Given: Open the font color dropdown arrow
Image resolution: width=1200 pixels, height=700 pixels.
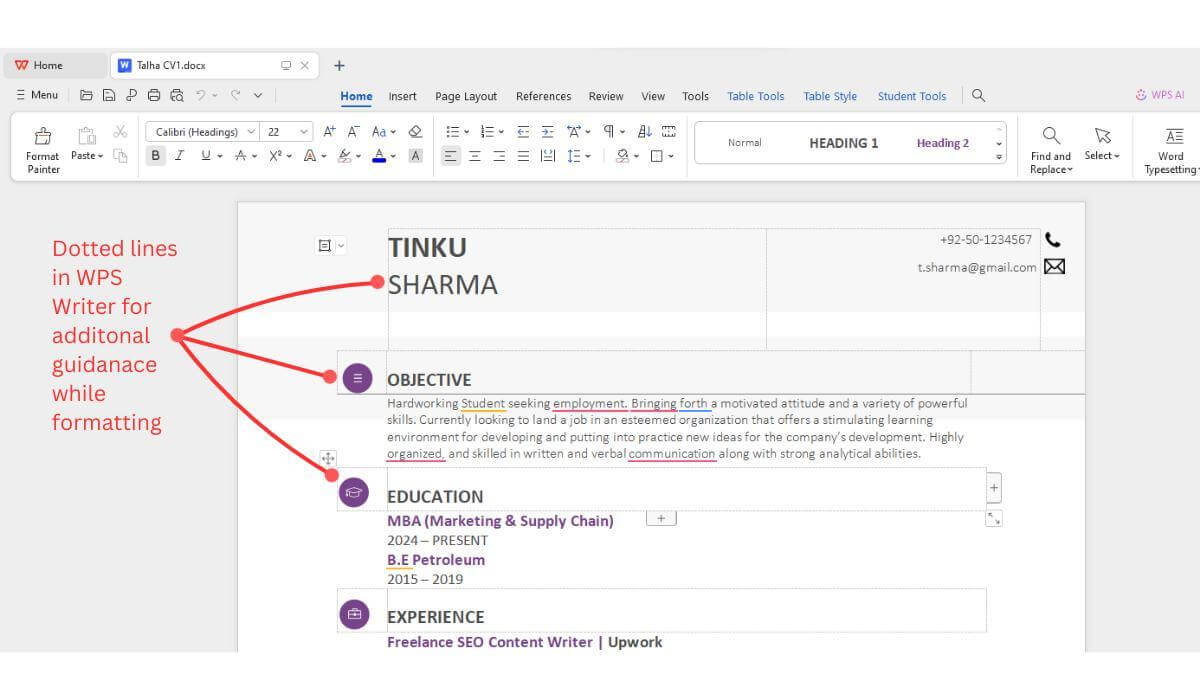Looking at the screenshot, I should point(393,156).
